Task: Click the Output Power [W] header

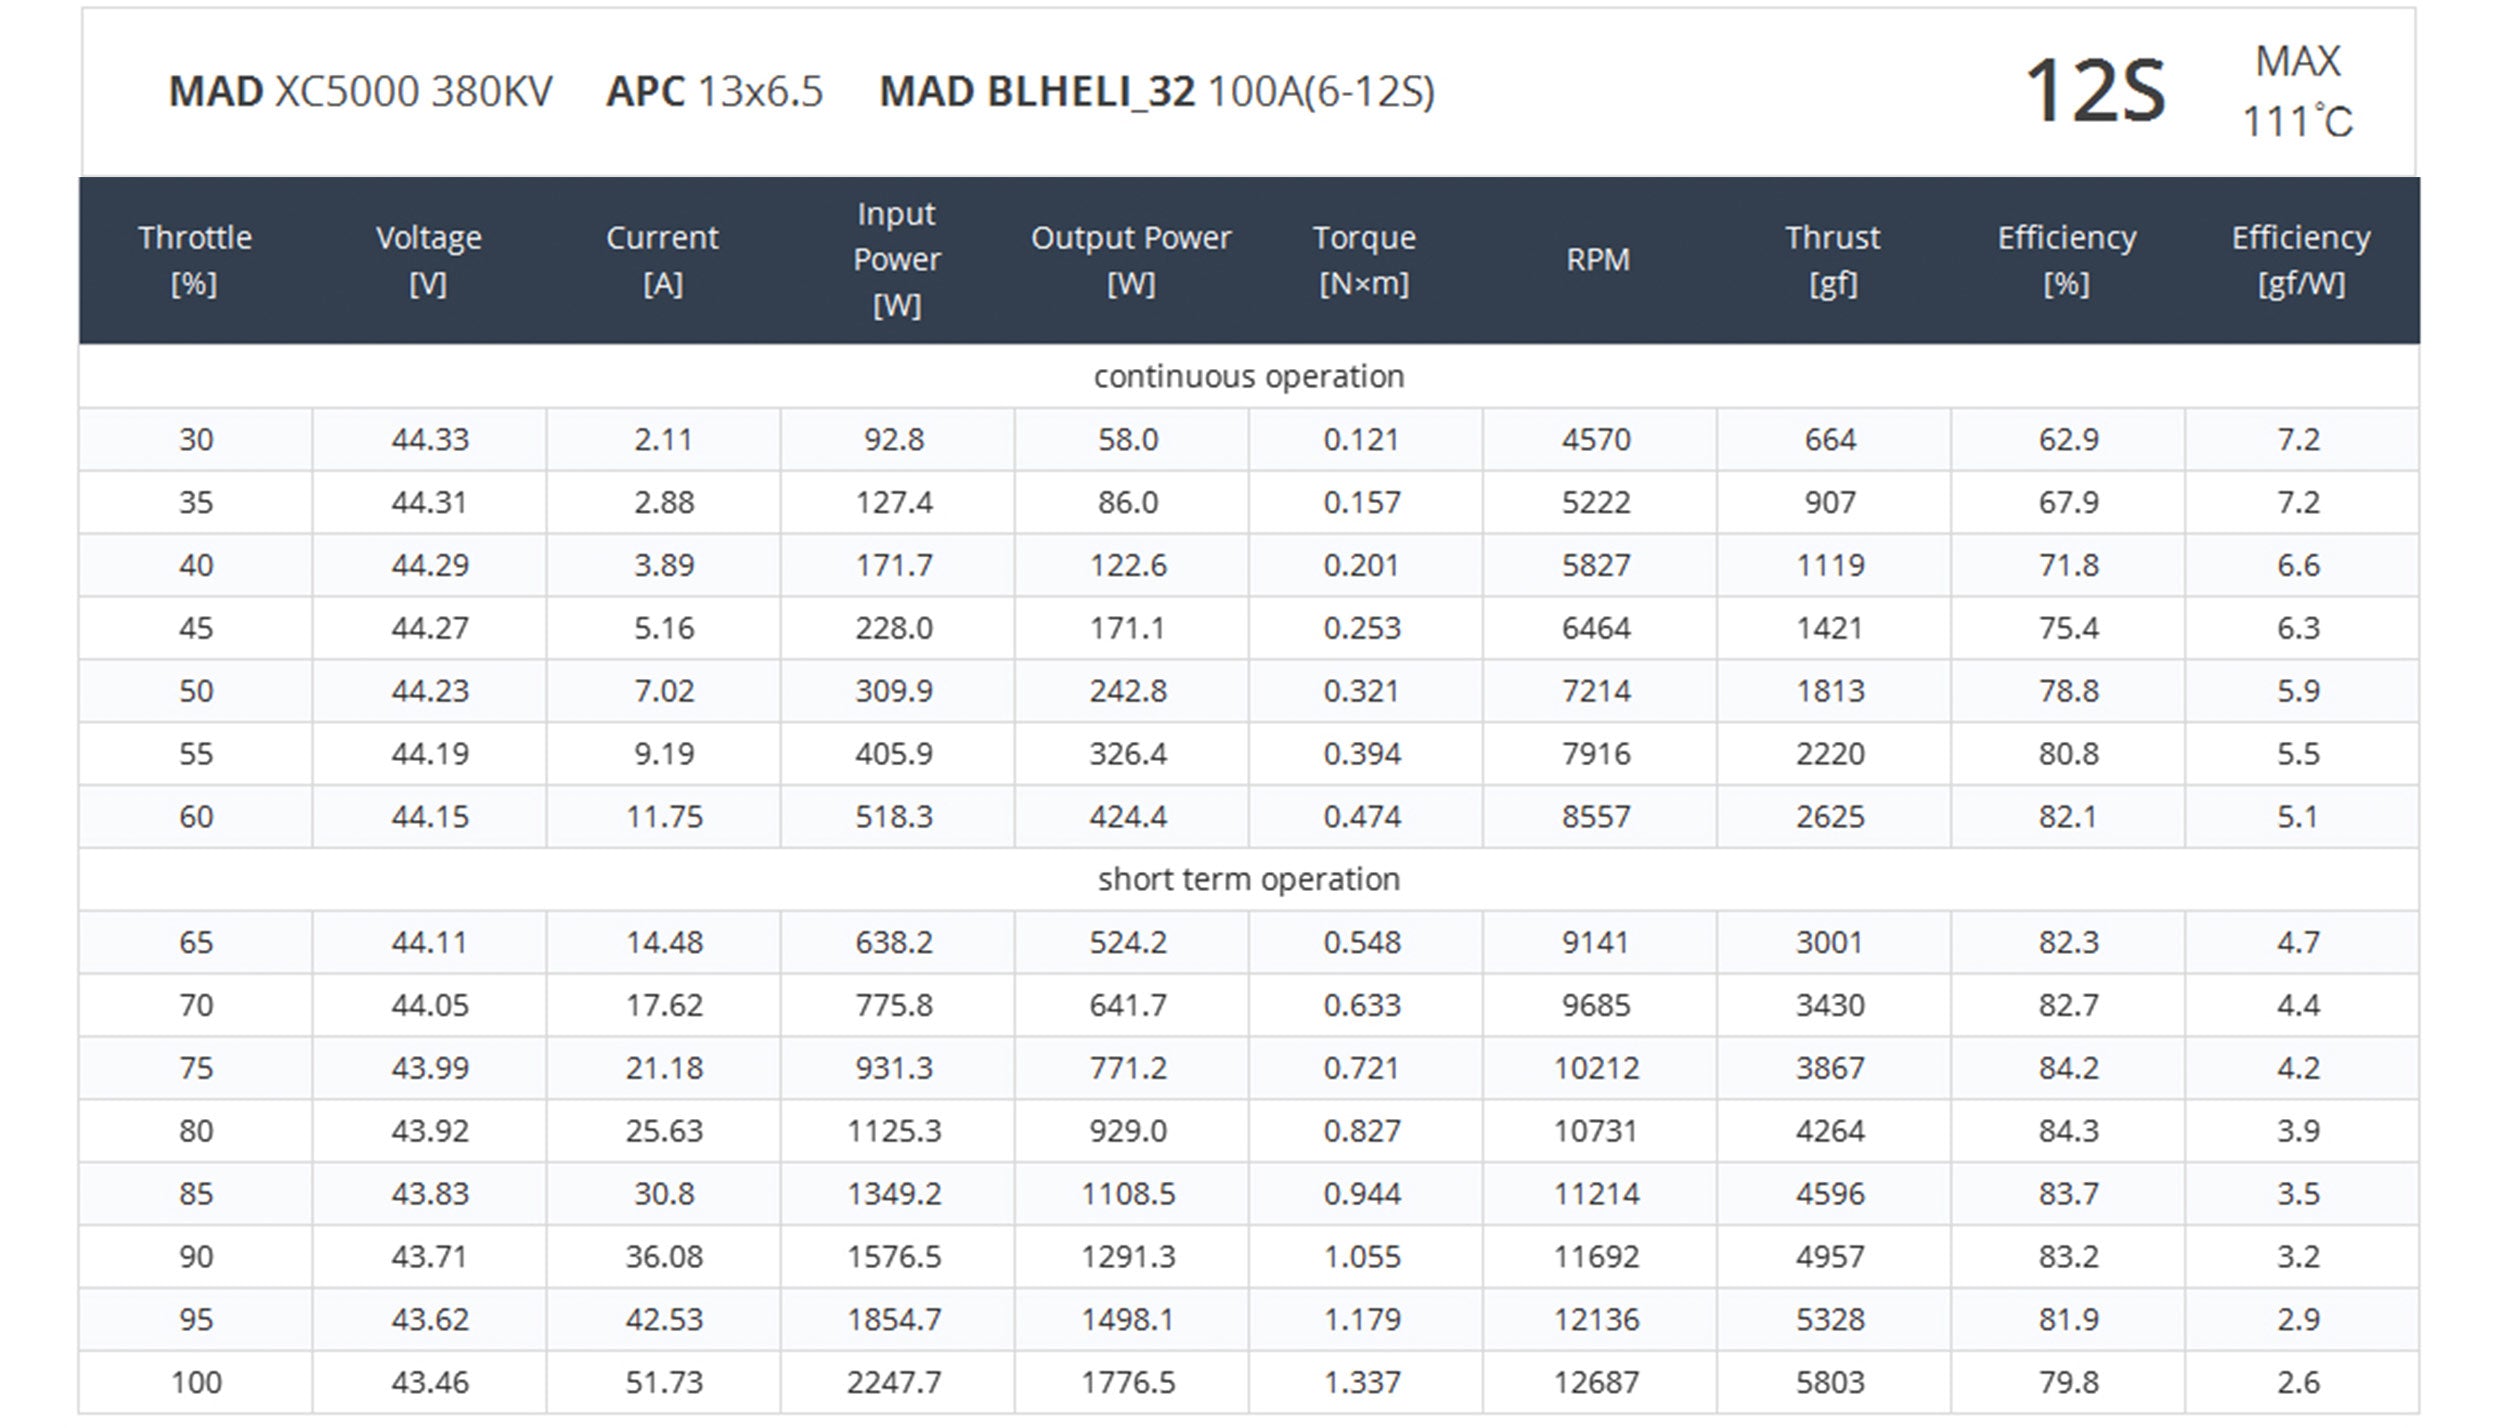Action: click(x=1131, y=260)
